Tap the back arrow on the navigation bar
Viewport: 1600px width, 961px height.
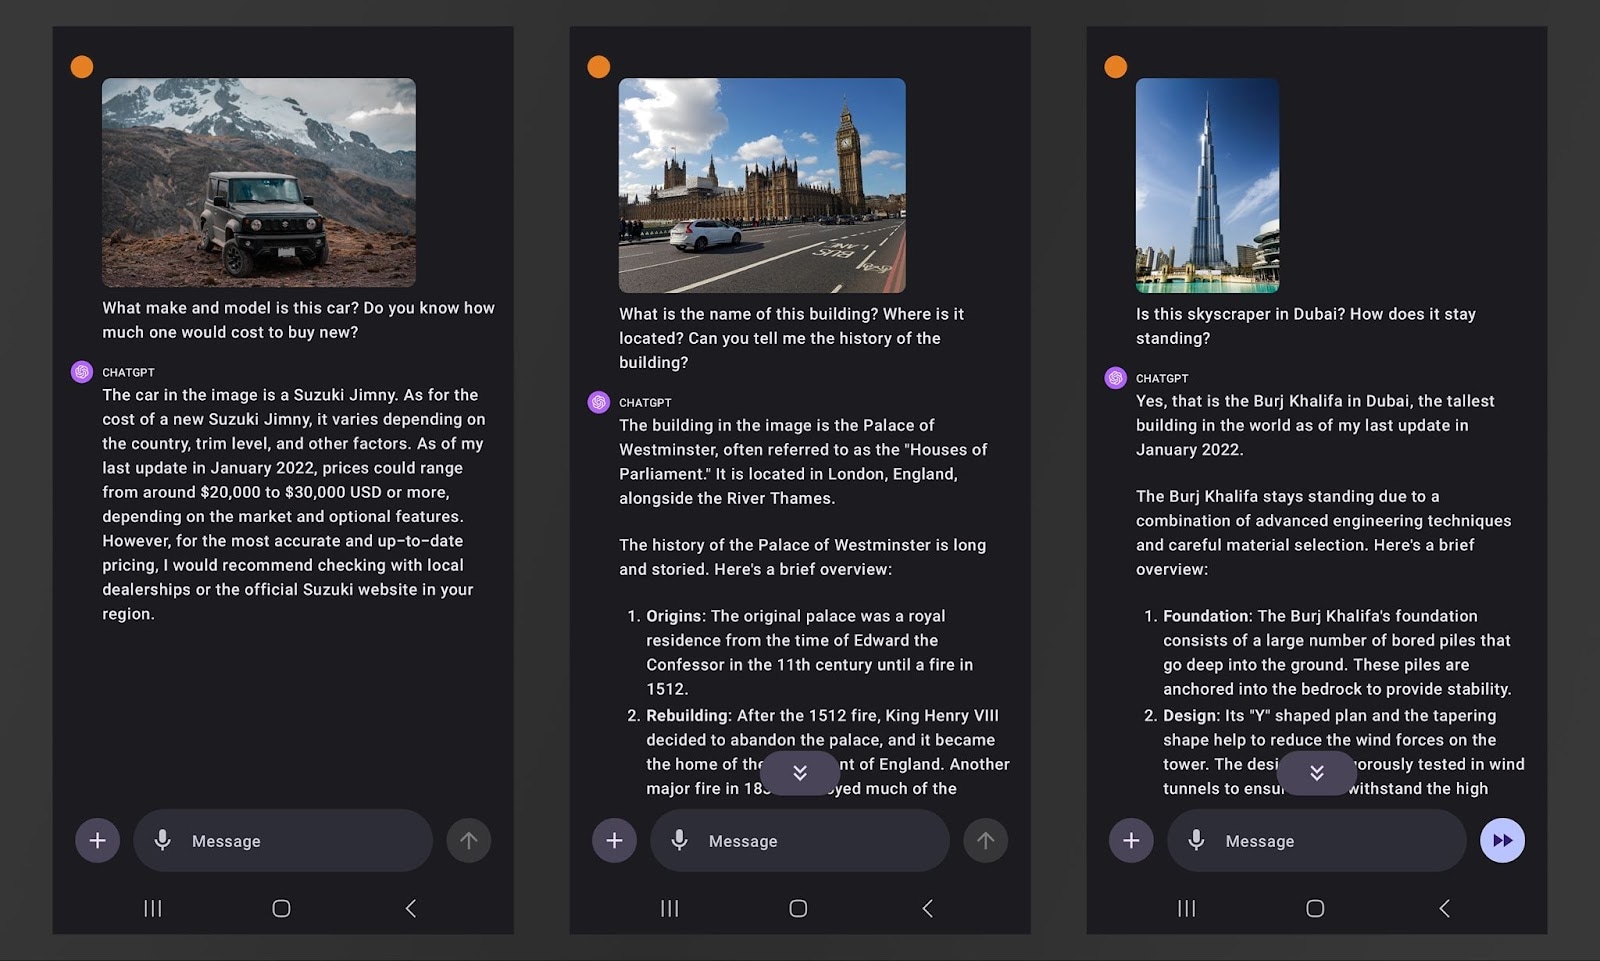coord(411,908)
